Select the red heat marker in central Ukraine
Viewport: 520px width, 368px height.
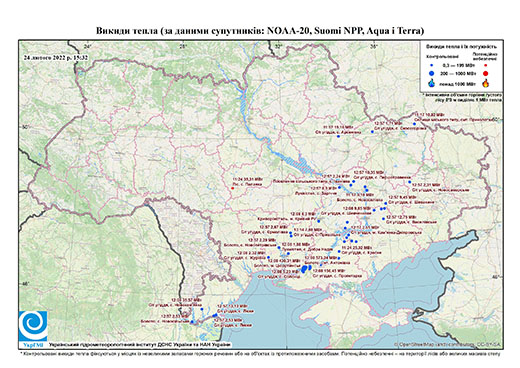click(233, 188)
